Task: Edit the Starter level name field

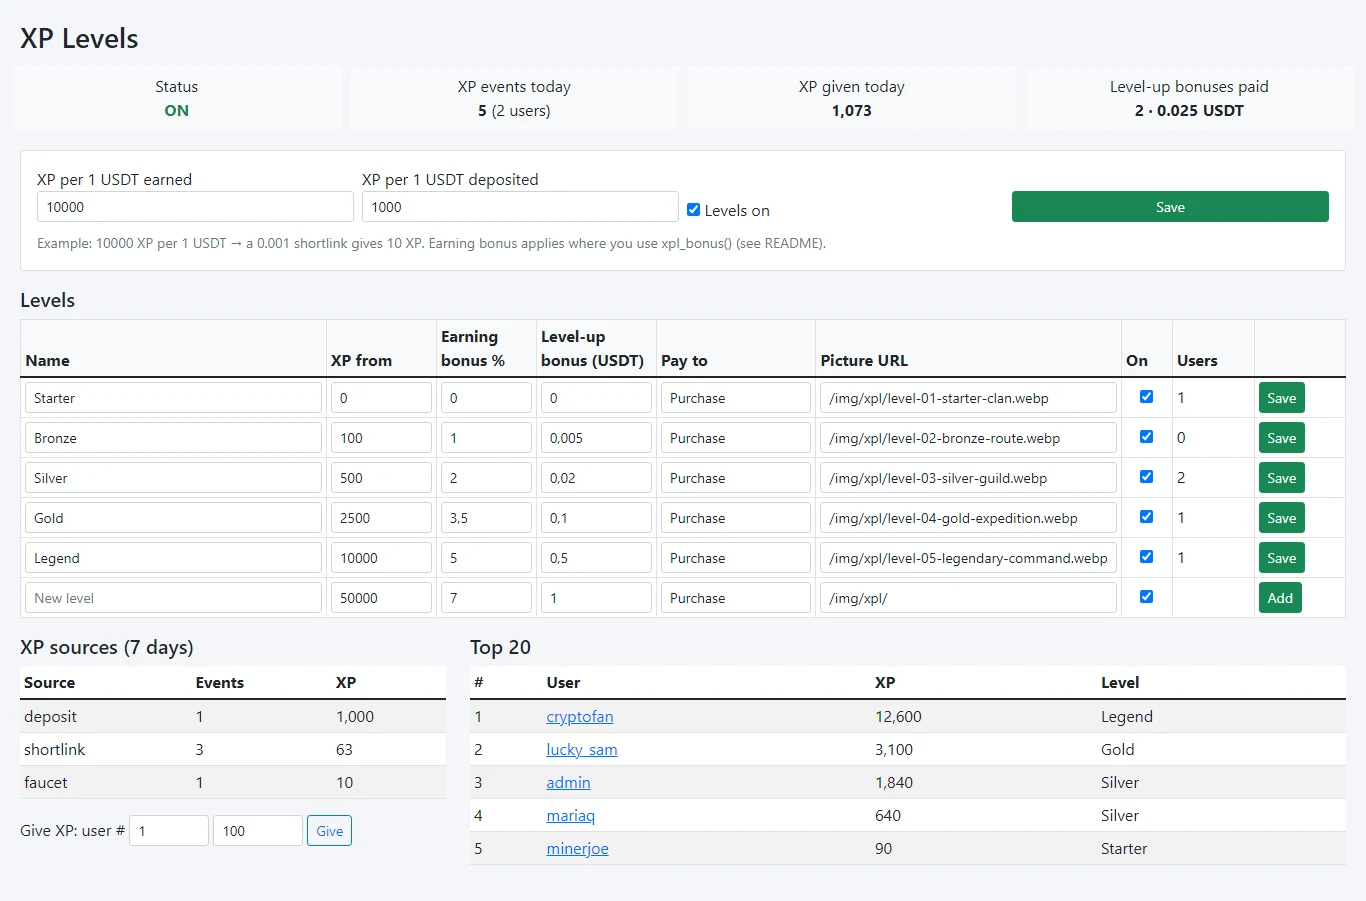Action: (x=173, y=398)
